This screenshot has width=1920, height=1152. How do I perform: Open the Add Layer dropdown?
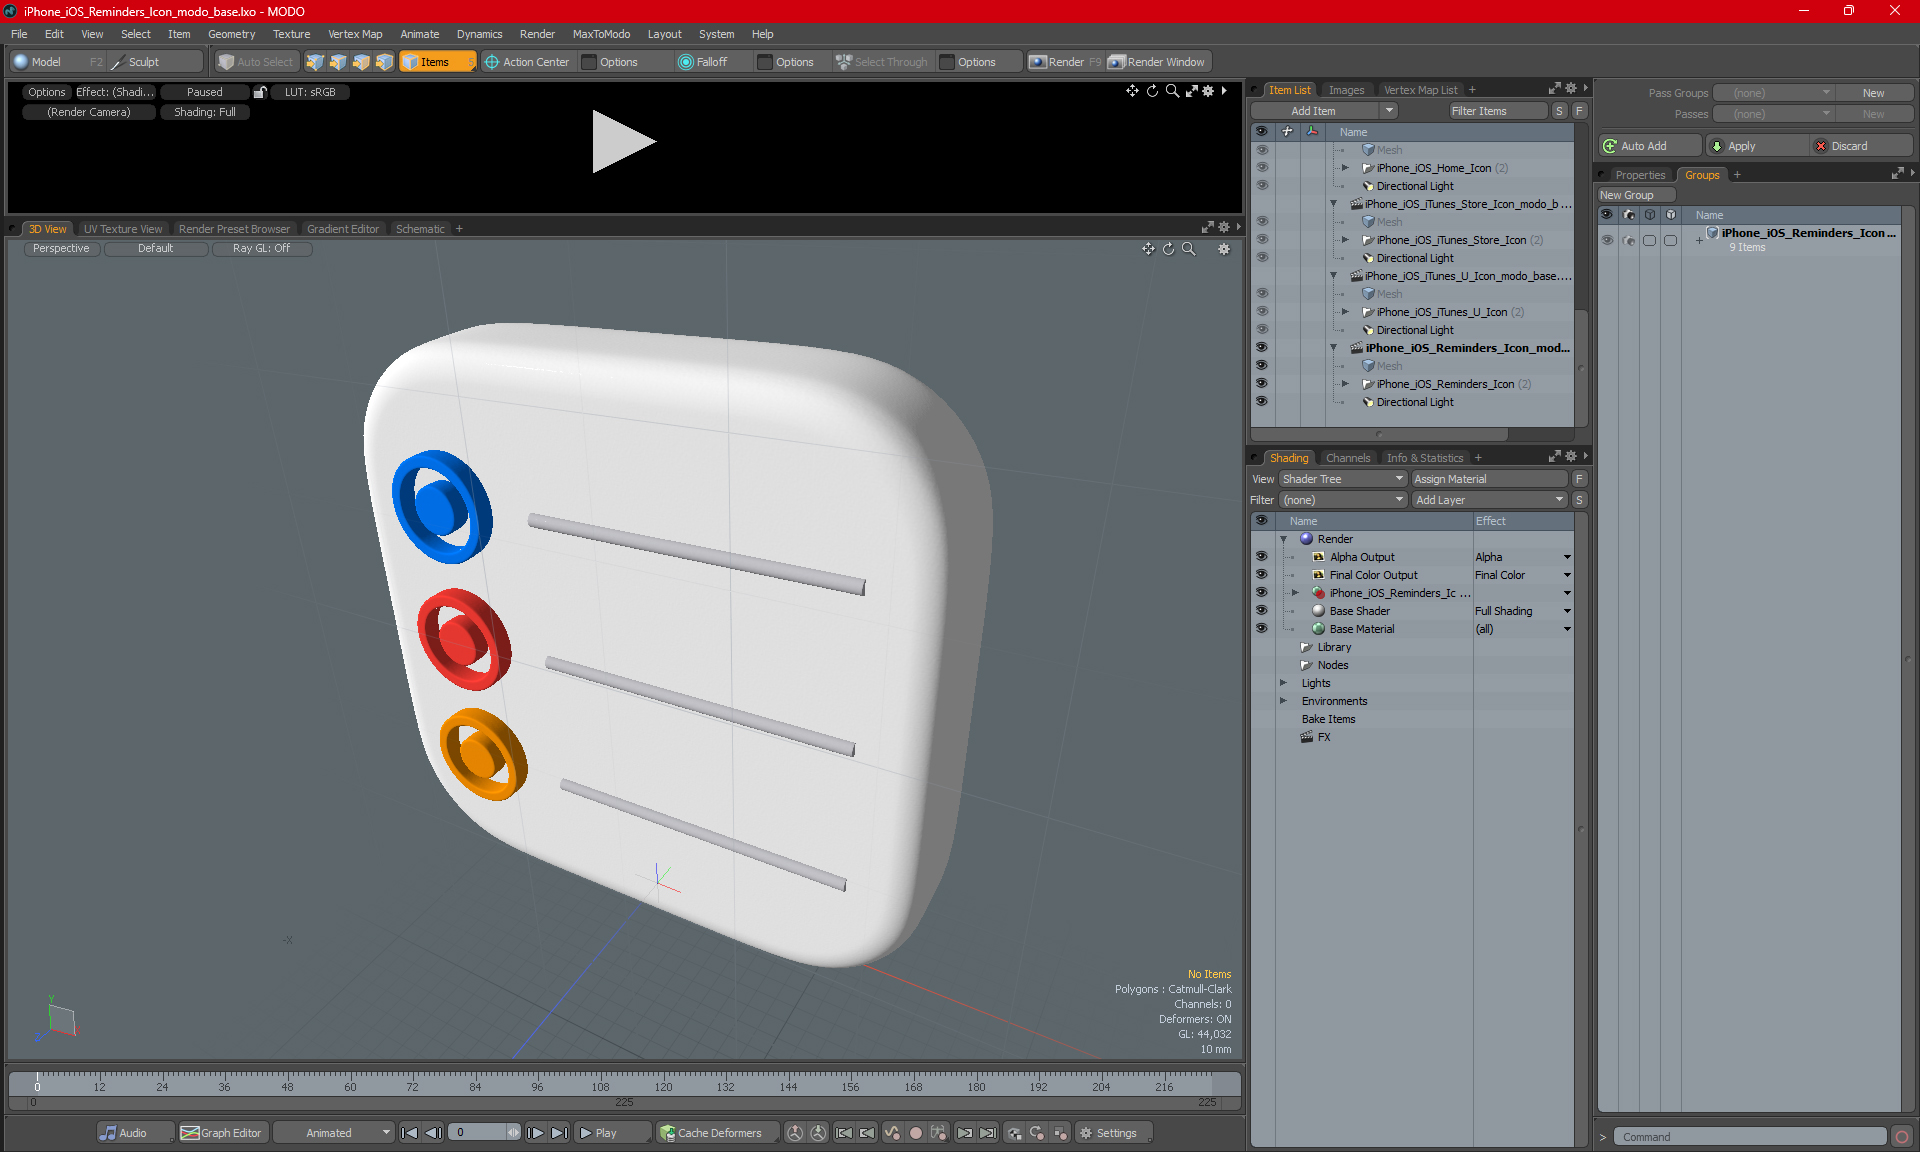click(x=1489, y=500)
